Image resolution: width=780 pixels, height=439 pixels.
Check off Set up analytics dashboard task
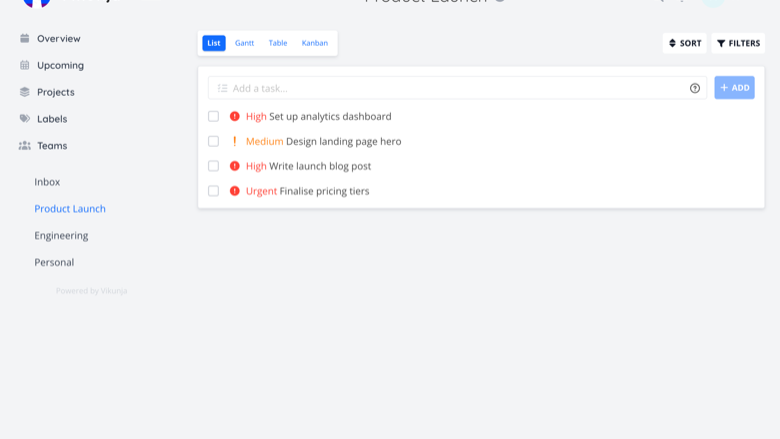coord(213,116)
